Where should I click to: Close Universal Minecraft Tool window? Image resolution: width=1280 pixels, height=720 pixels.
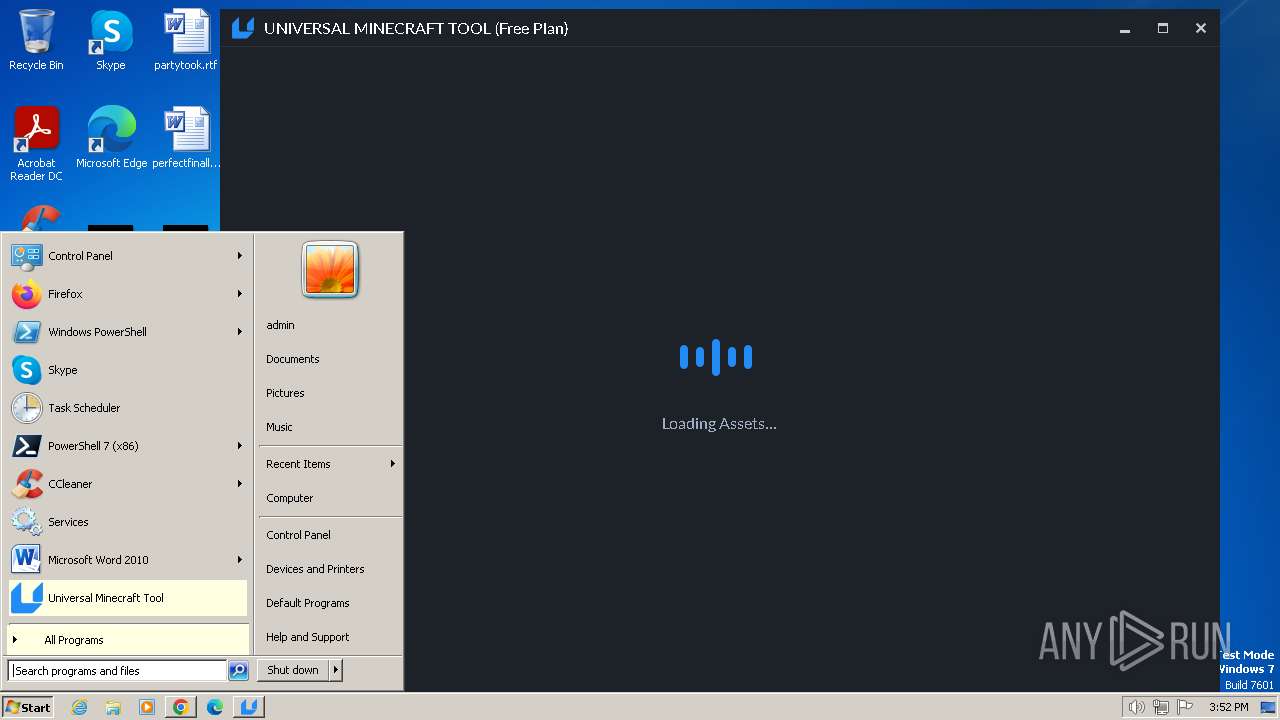[1201, 28]
